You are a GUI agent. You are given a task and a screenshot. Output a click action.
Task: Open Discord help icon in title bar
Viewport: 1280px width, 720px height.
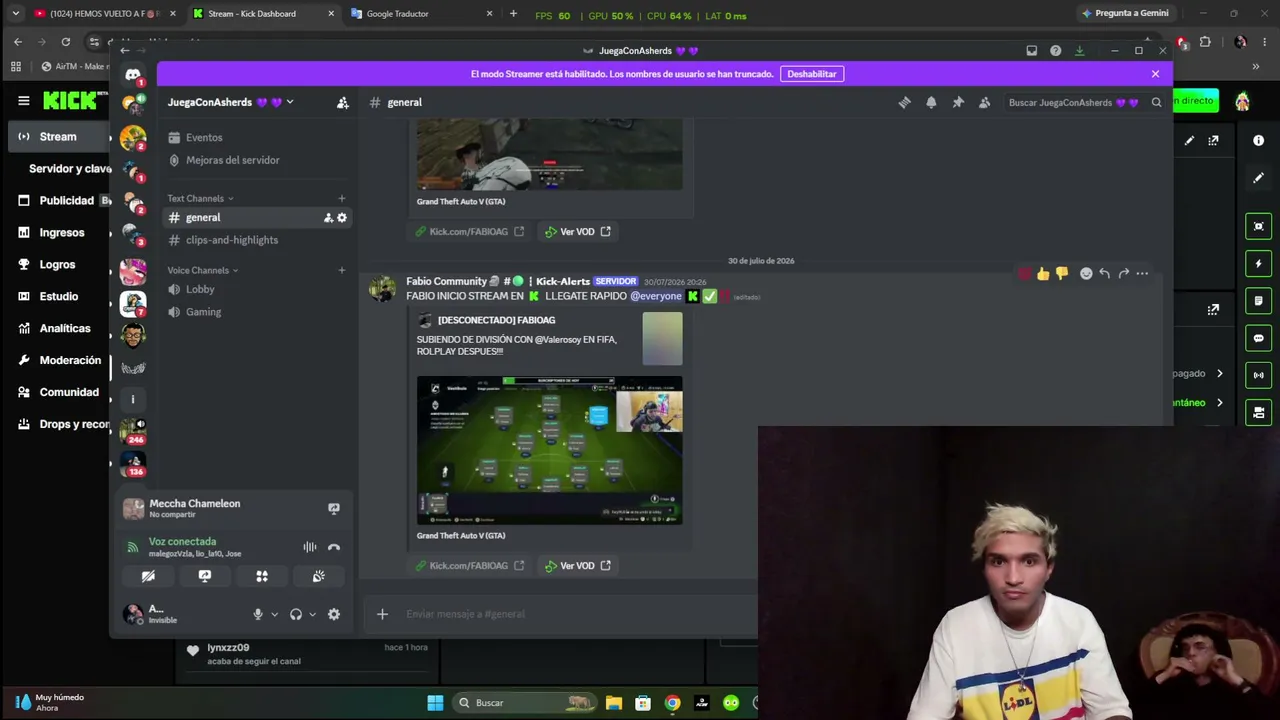(1055, 51)
